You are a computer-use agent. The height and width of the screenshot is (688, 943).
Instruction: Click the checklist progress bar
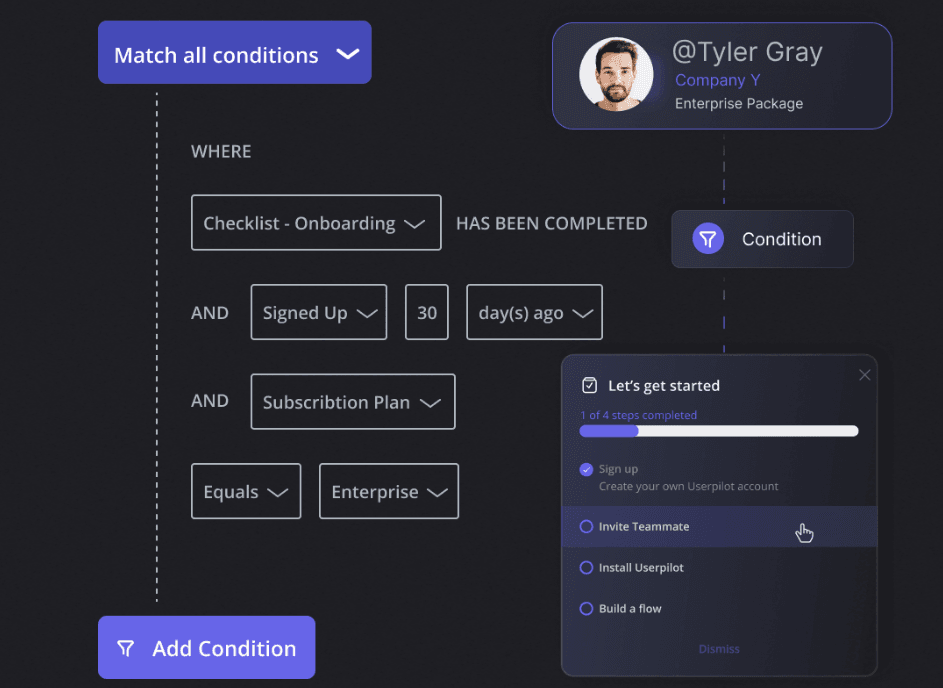pyautogui.click(x=719, y=430)
